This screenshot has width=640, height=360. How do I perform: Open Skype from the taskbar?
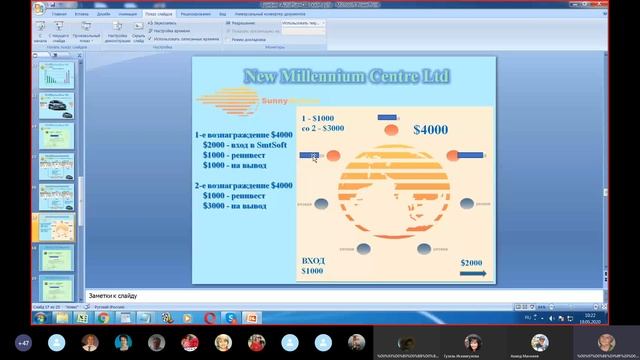coord(231,318)
